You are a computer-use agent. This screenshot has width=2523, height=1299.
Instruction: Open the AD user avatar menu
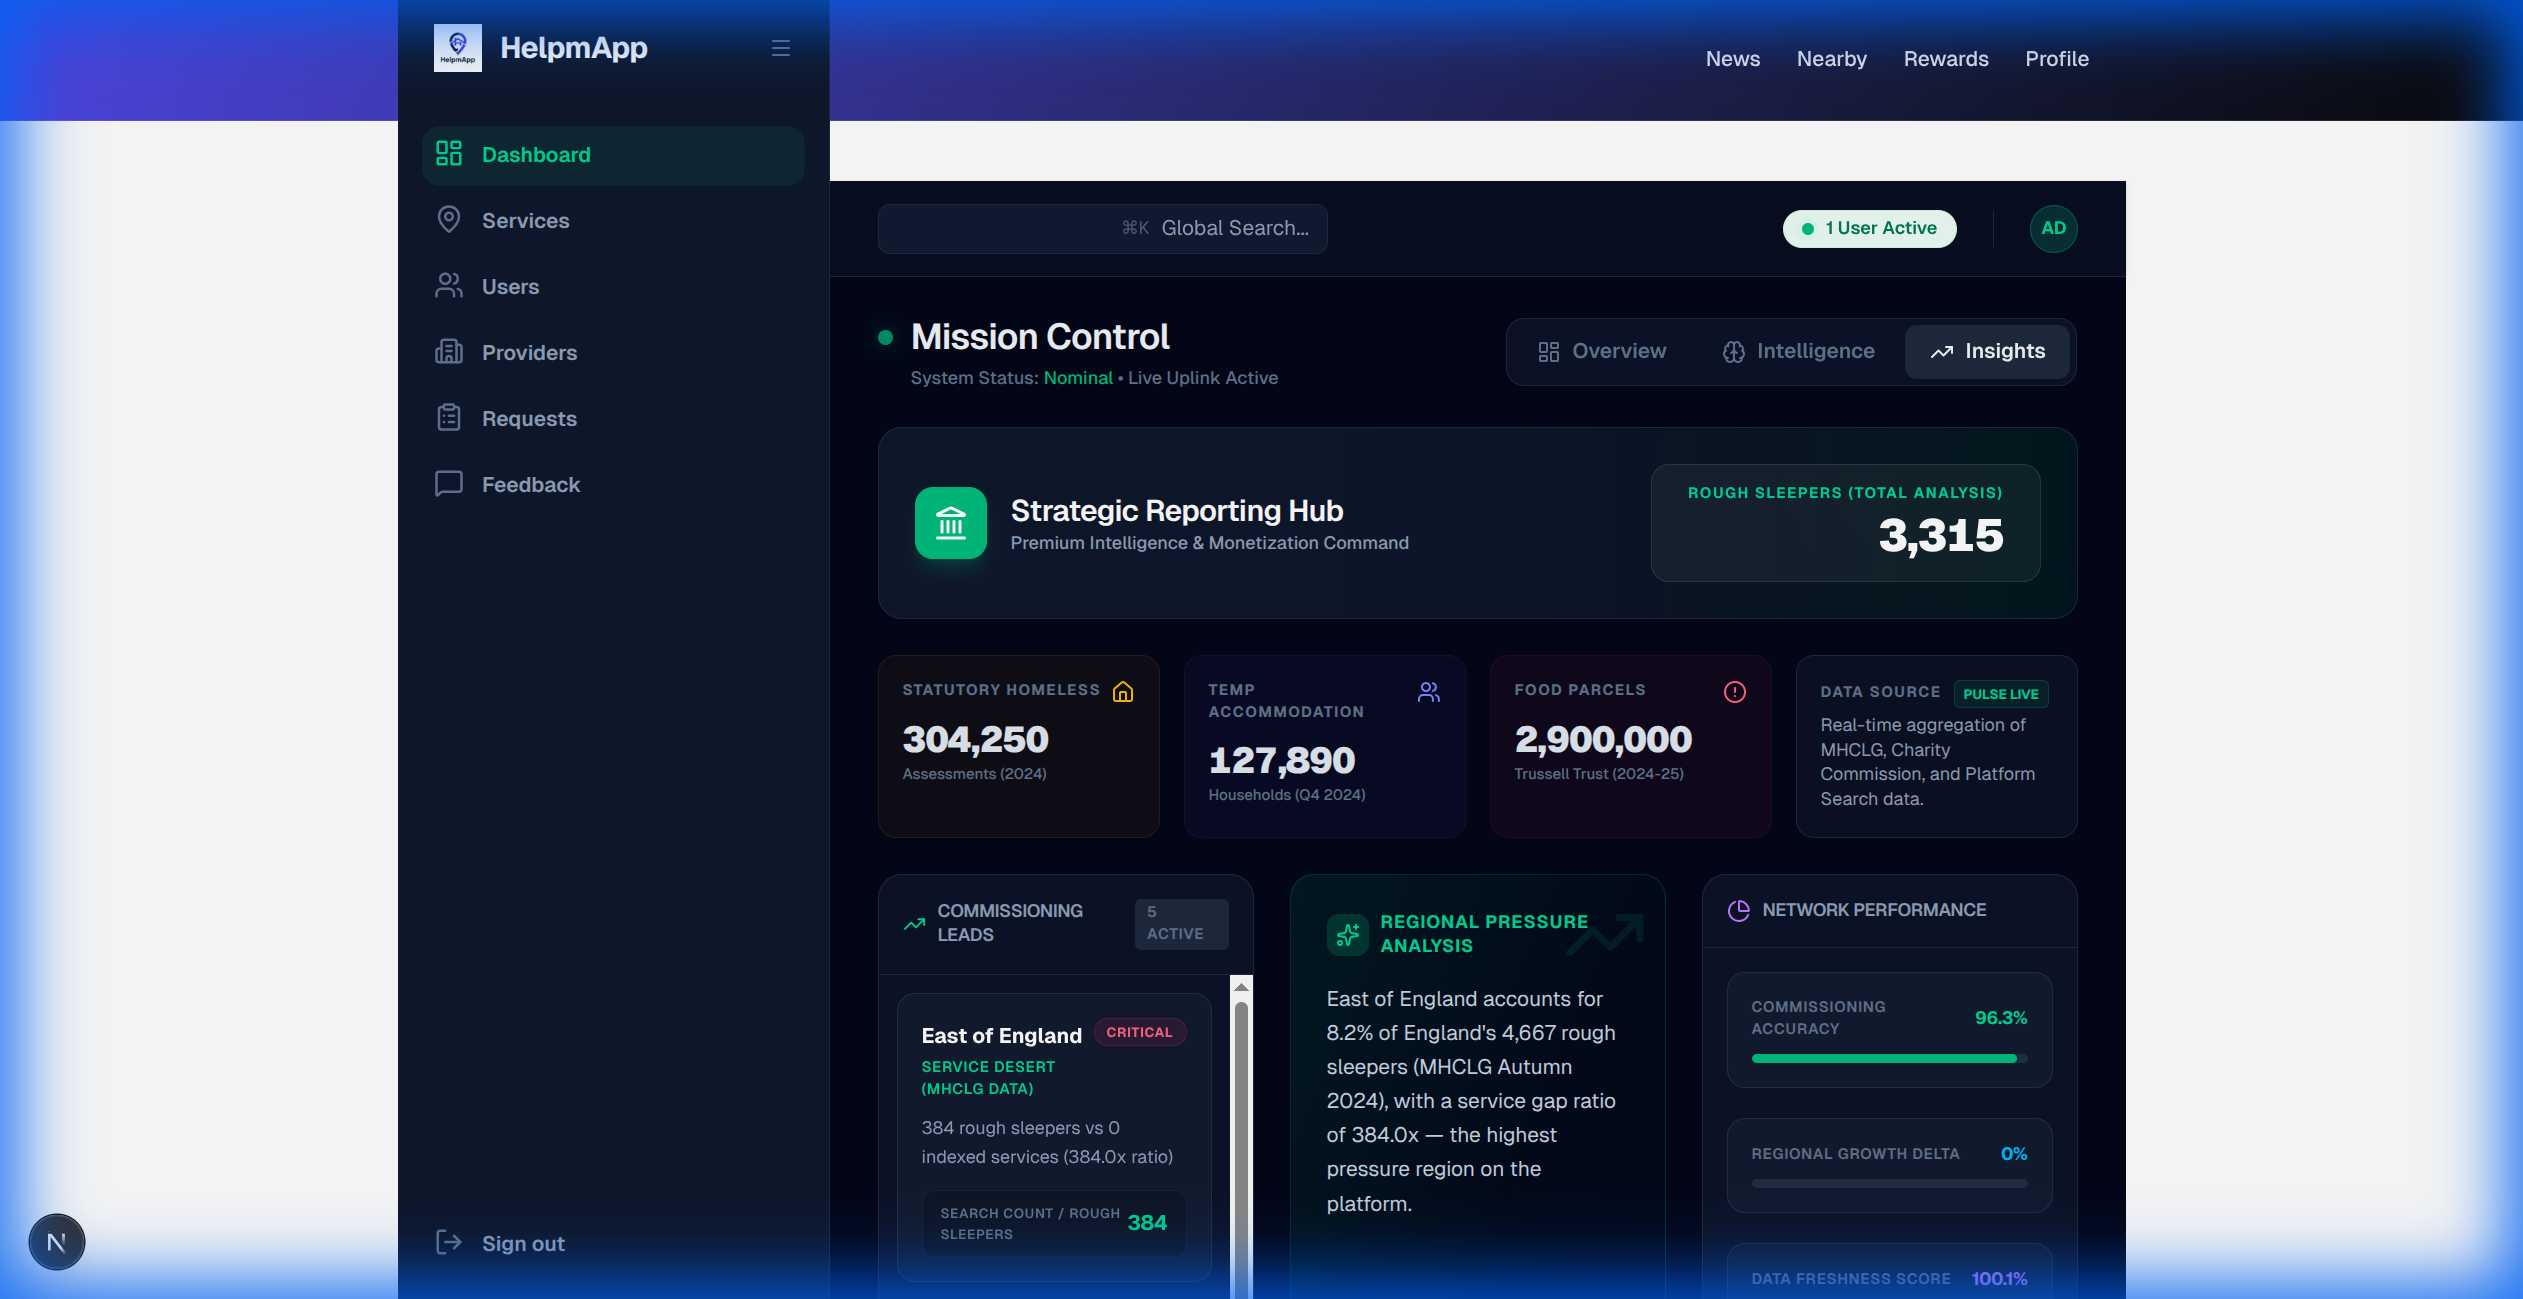click(2053, 229)
